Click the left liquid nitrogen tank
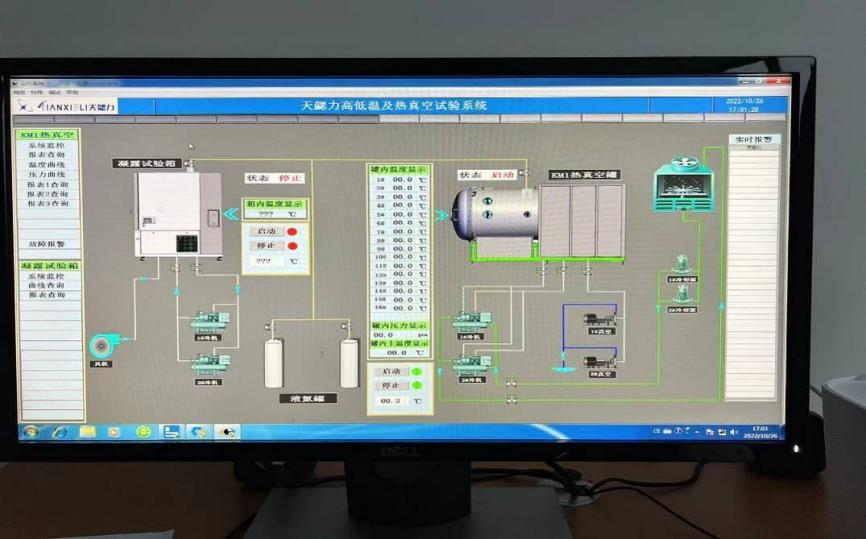Screen dimensions: 866x539 (273, 362)
